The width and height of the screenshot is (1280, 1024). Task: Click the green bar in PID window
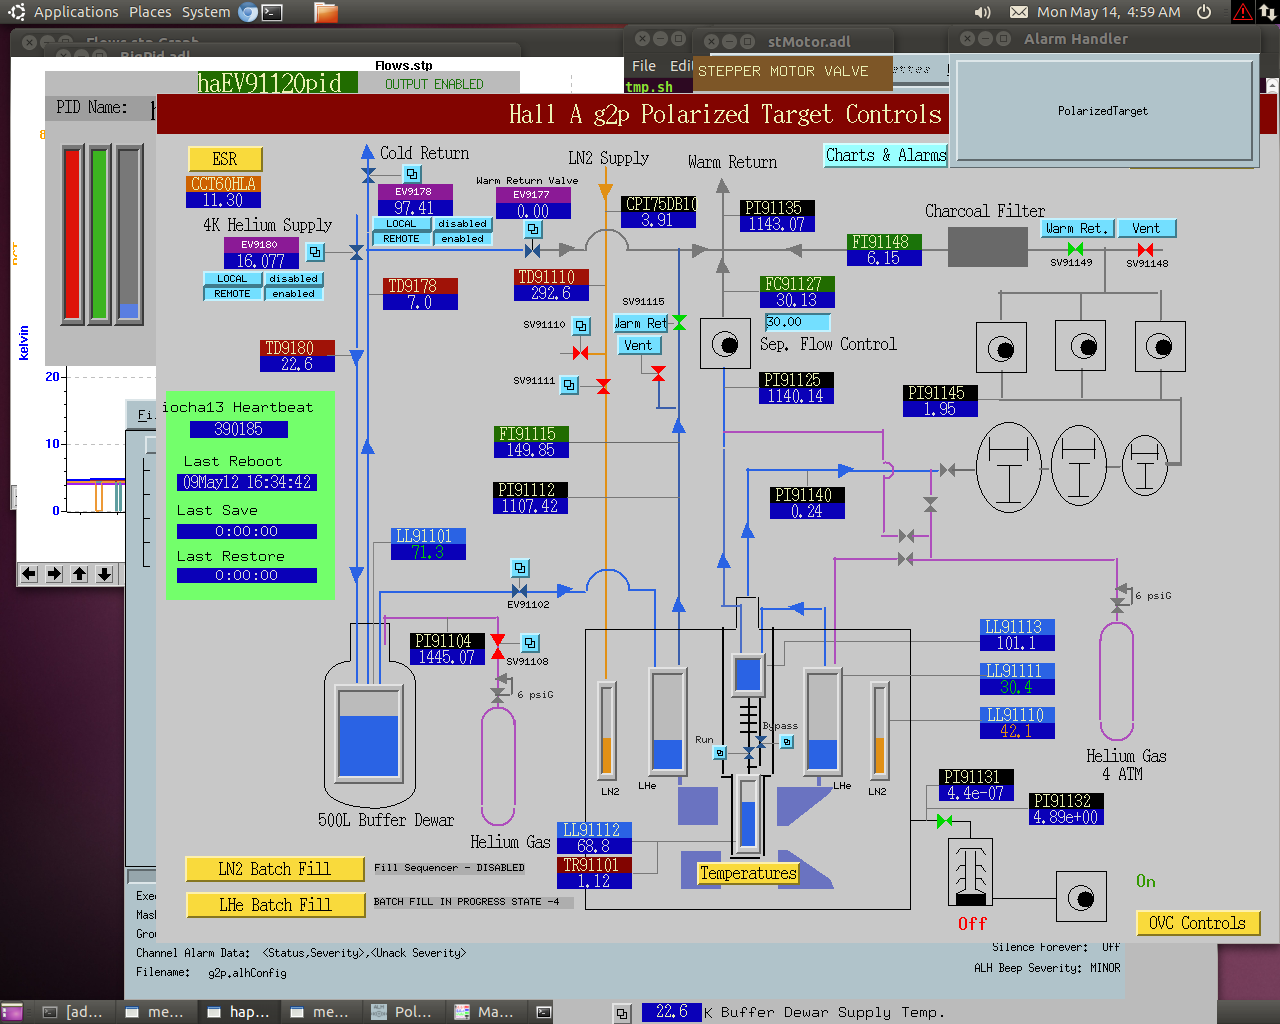[100, 234]
